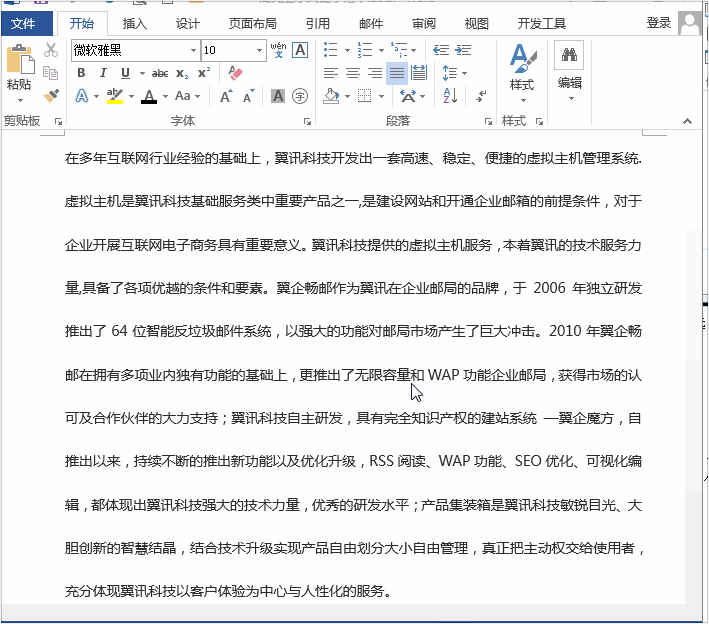
Task: Clear formatting with the eraser icon
Action: tap(236, 73)
